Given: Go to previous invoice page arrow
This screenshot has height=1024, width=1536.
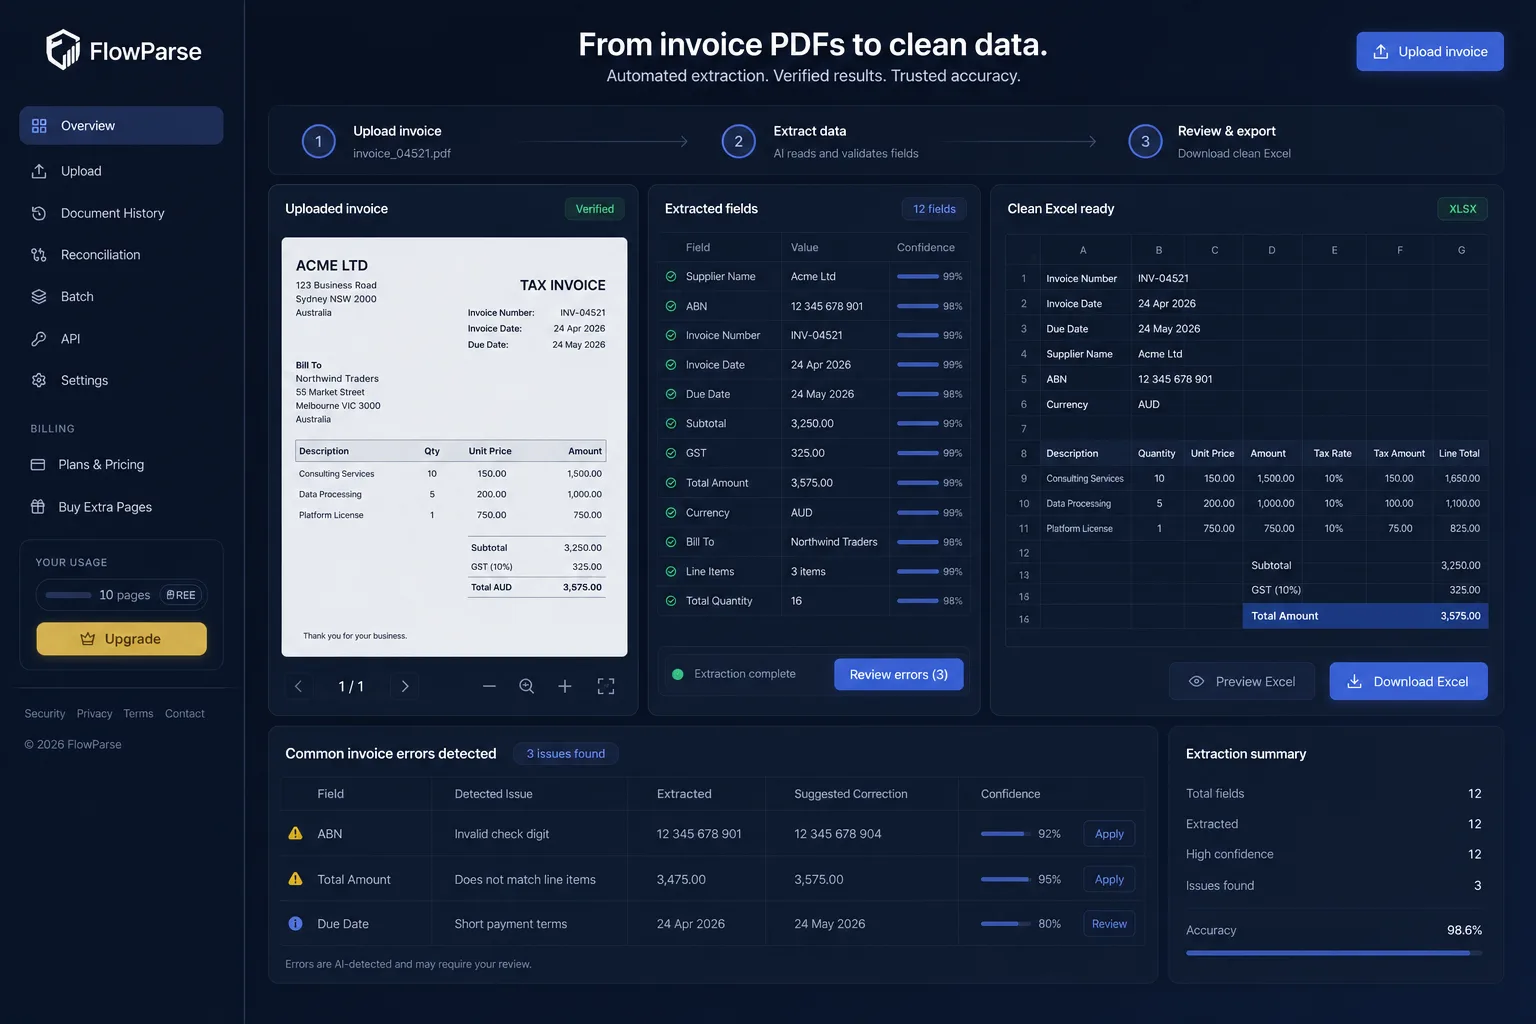Looking at the screenshot, I should pyautogui.click(x=298, y=686).
